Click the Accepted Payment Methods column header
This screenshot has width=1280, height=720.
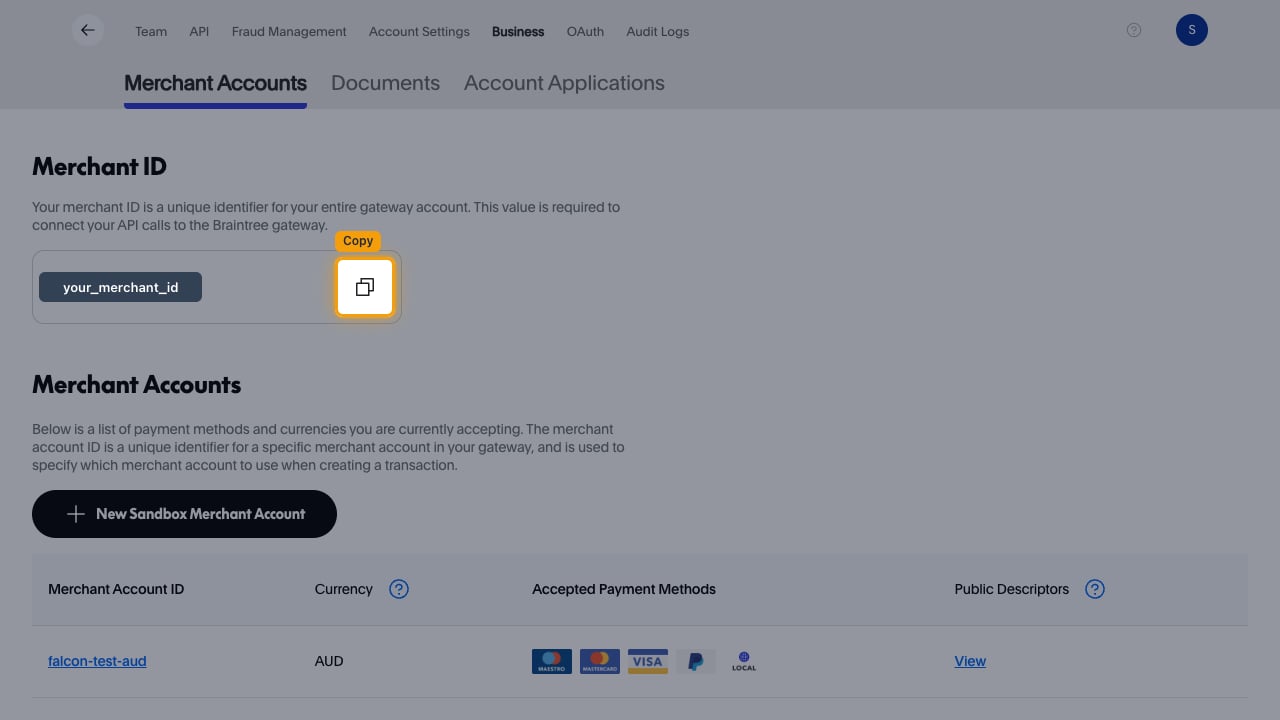(624, 589)
